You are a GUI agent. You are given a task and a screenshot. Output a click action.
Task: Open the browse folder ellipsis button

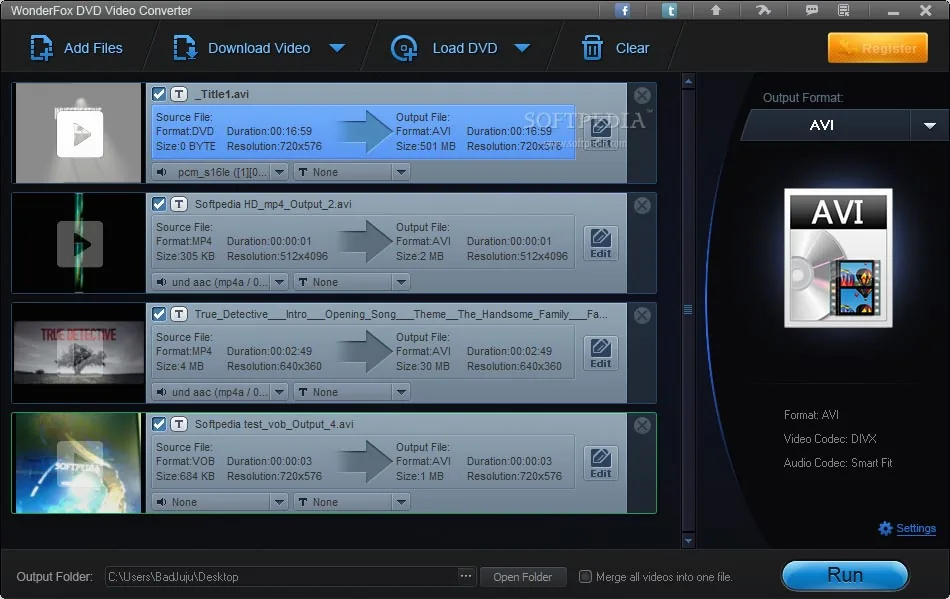point(465,576)
